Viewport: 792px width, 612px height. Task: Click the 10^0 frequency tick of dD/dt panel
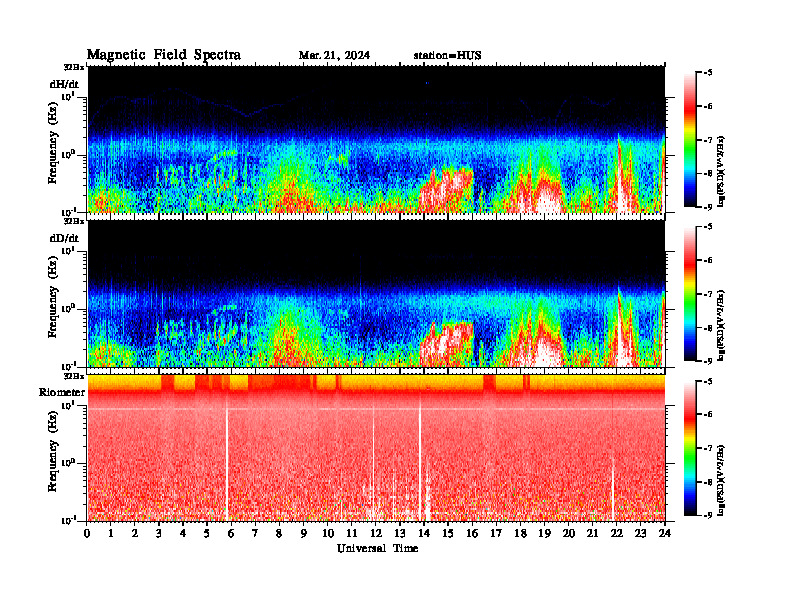67,309
